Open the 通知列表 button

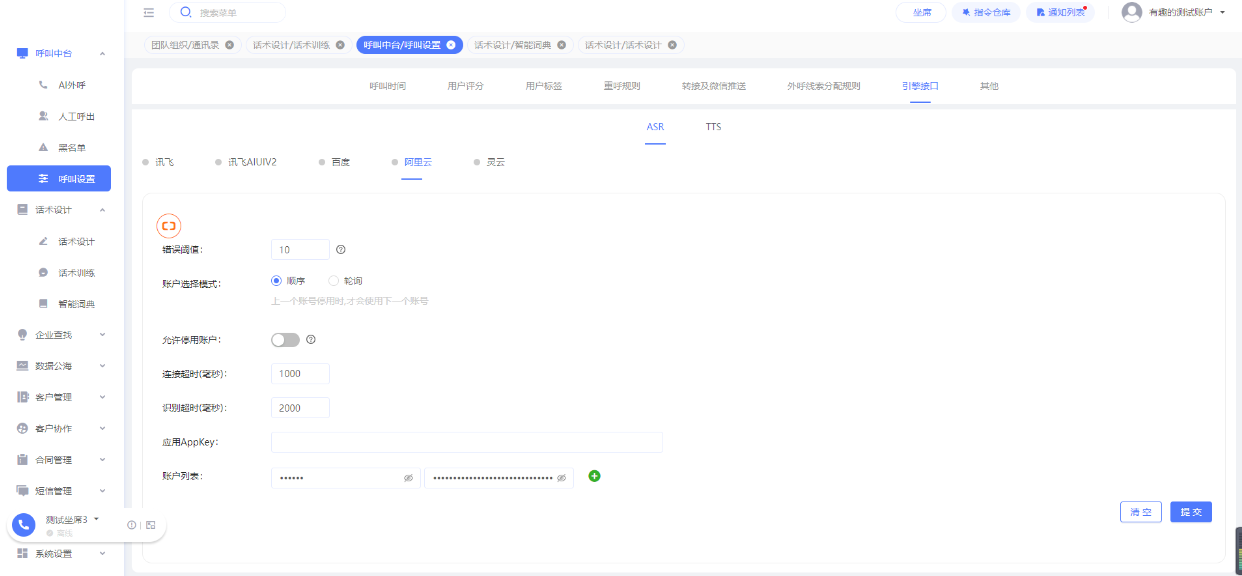(x=1060, y=12)
